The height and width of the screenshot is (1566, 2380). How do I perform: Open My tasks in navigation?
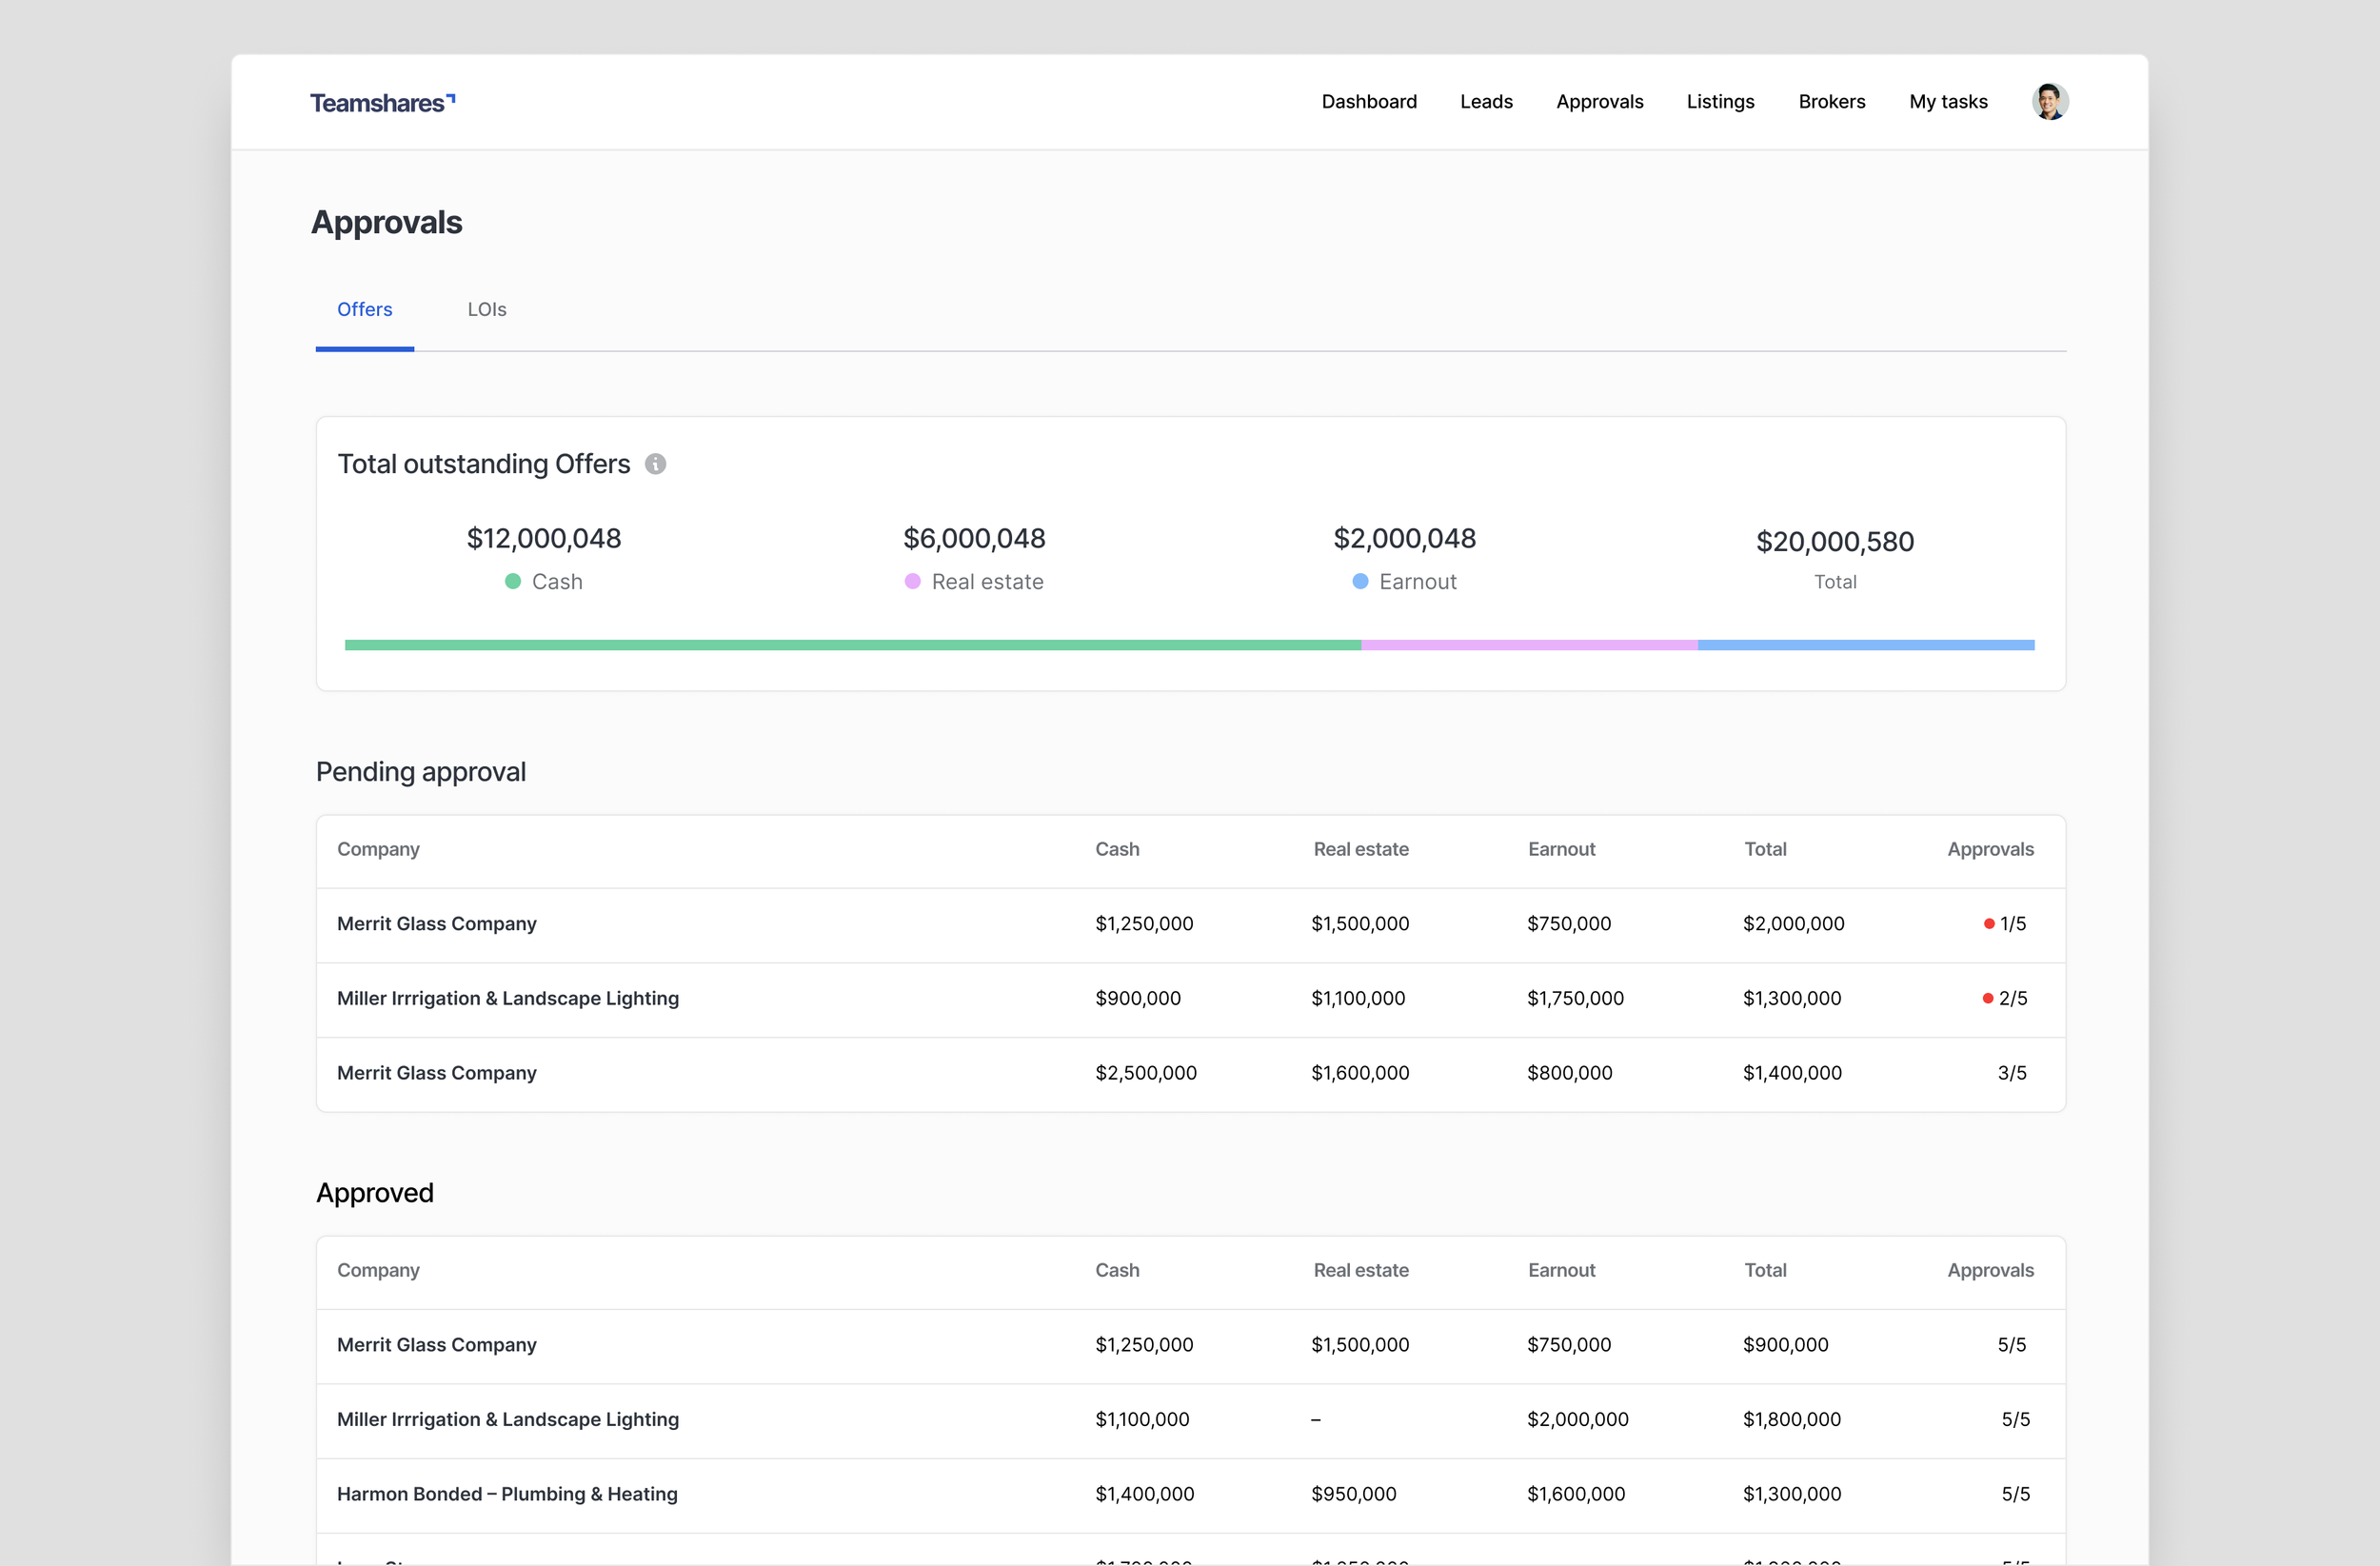tap(1947, 102)
